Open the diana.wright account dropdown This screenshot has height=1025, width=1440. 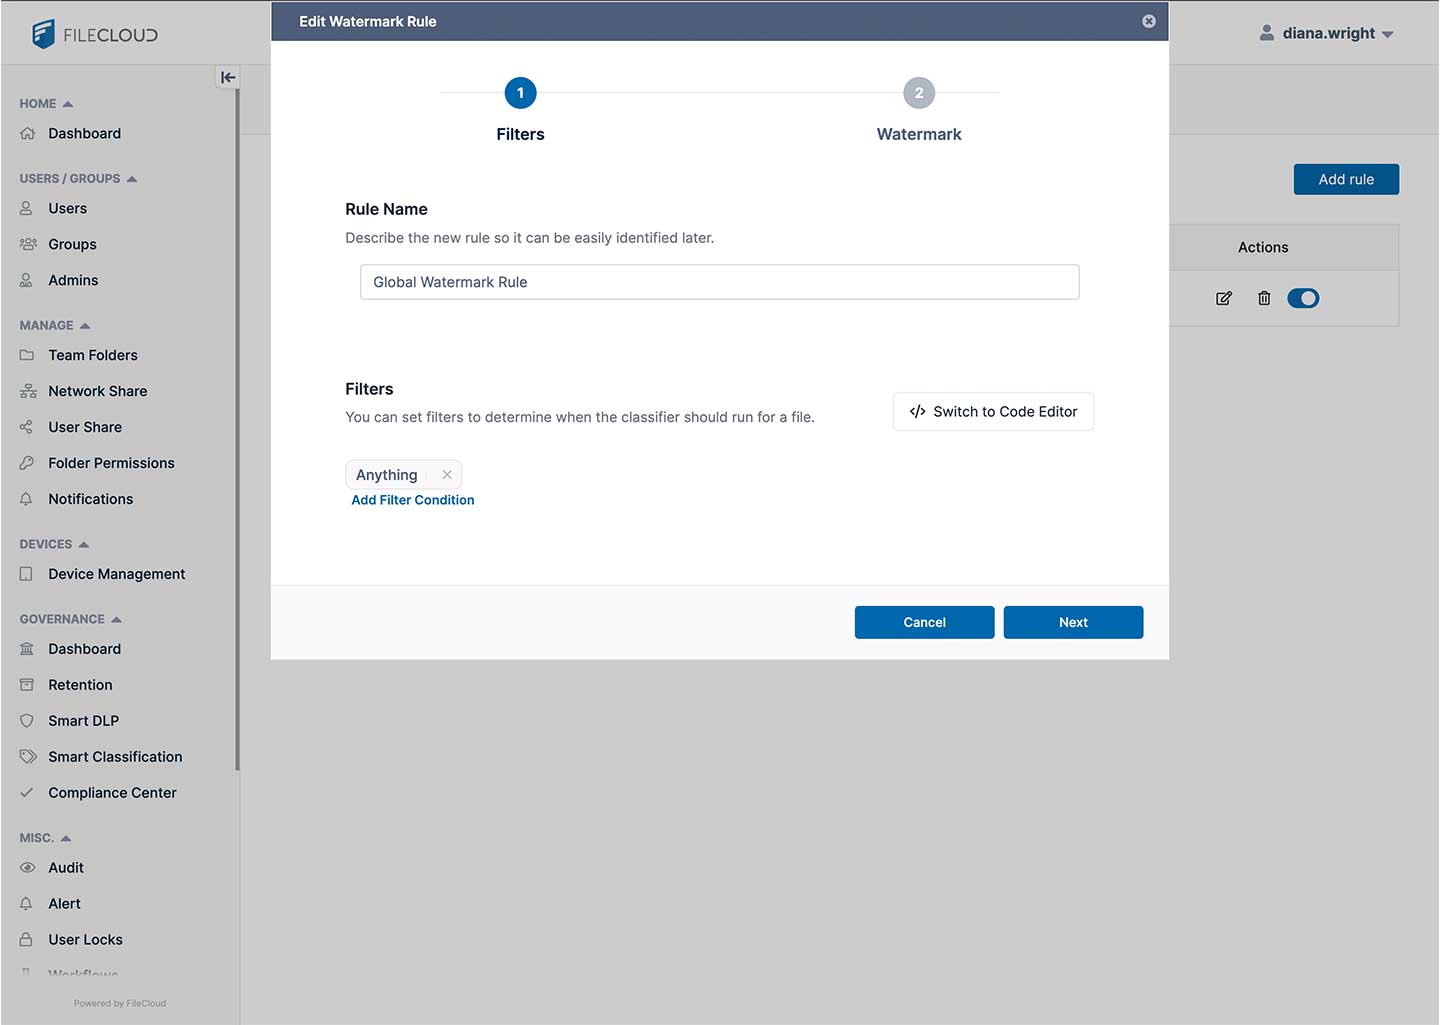click(x=1327, y=33)
